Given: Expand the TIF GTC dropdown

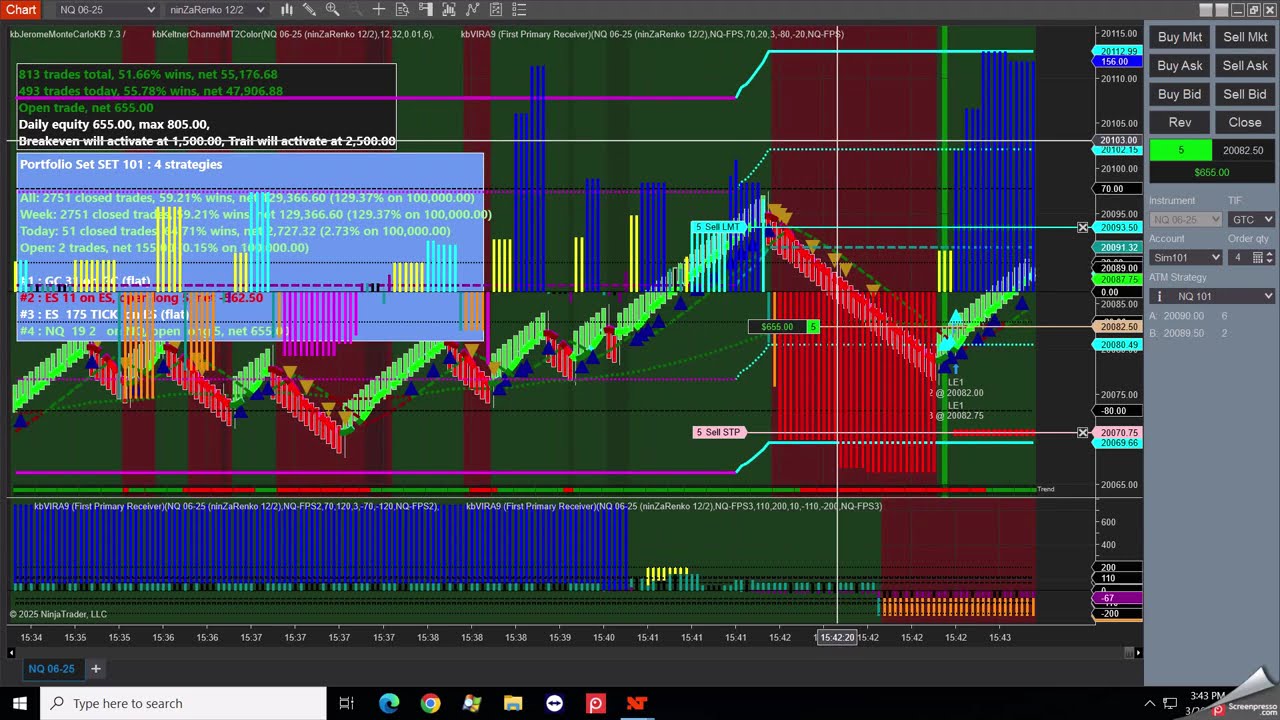Looking at the screenshot, I should click(1253, 219).
